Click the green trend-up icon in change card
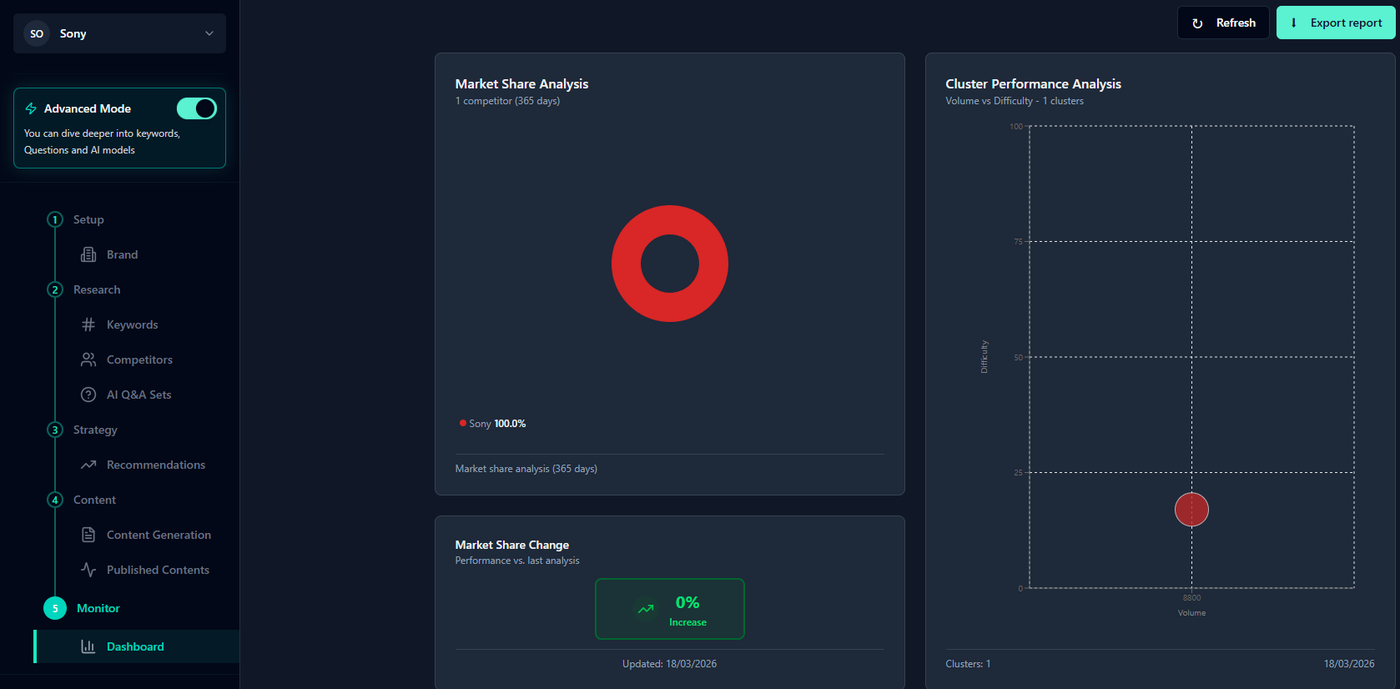Image resolution: width=1400 pixels, height=689 pixels. point(646,608)
